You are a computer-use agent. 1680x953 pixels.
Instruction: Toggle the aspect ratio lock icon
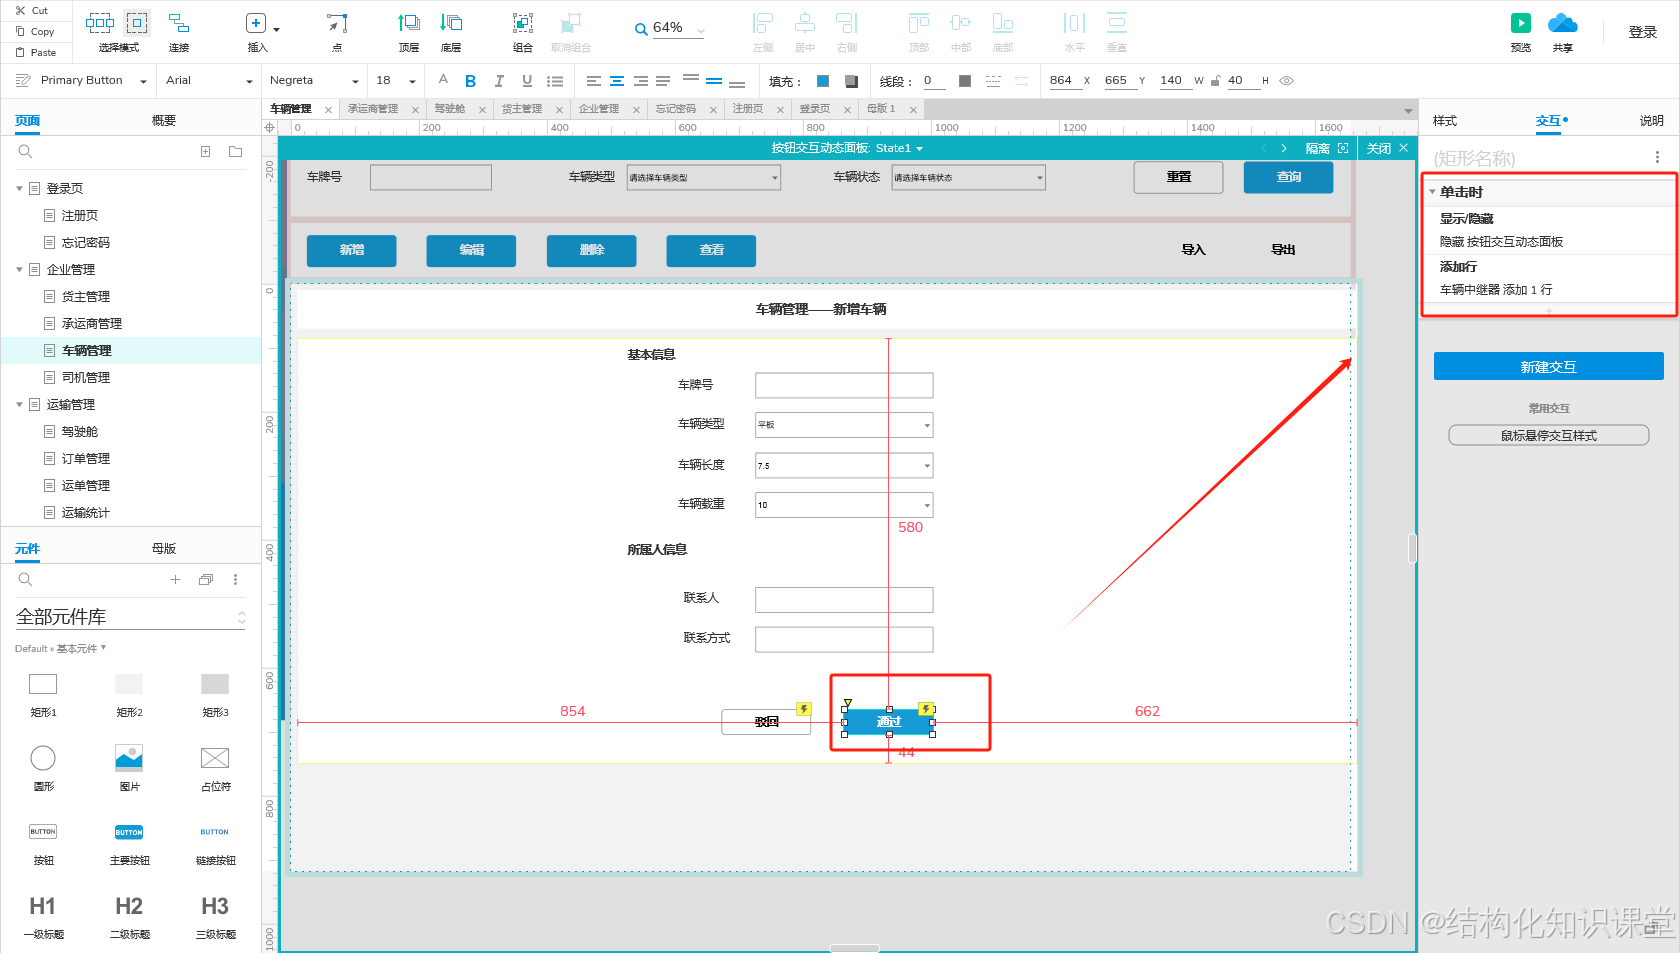point(1215,81)
